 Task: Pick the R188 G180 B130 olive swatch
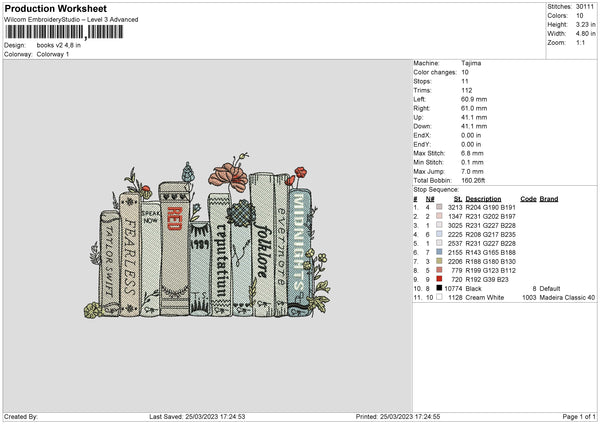coord(439,261)
